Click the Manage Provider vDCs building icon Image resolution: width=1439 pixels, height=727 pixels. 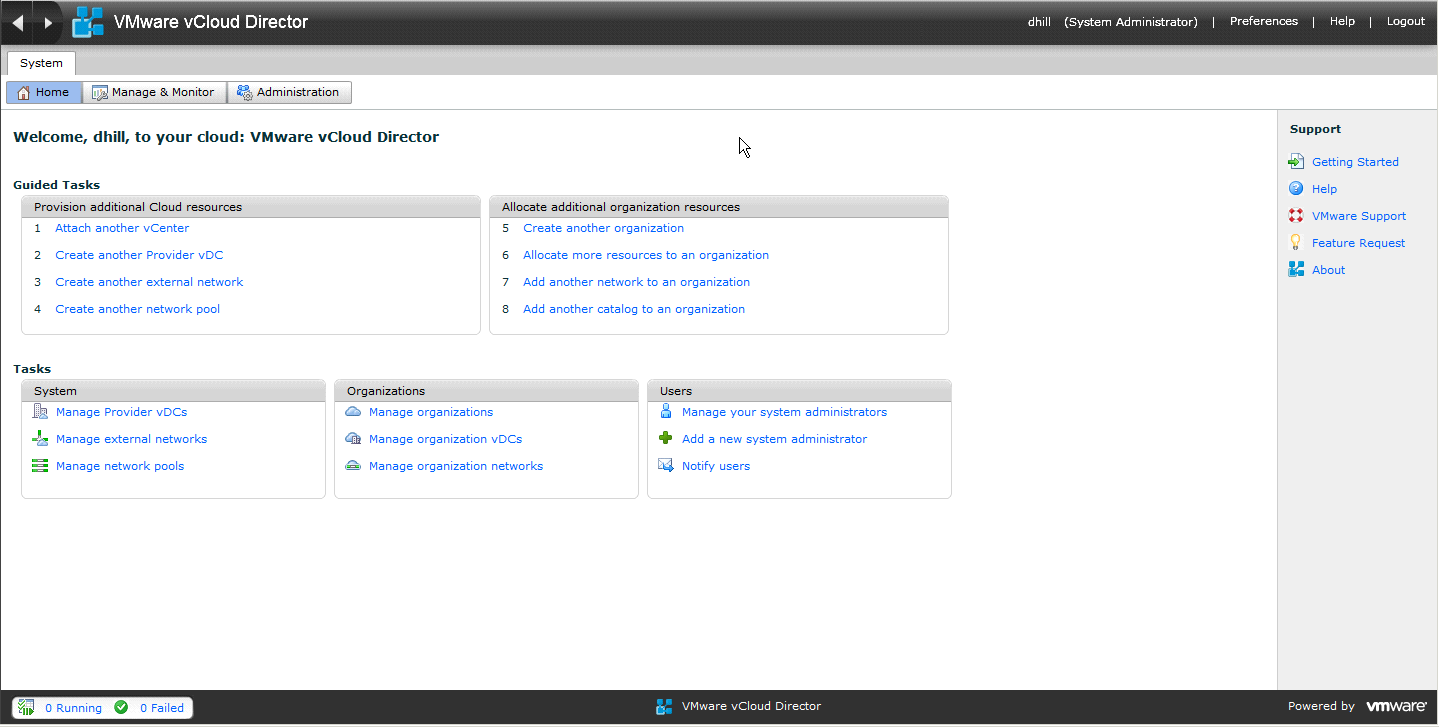40,412
